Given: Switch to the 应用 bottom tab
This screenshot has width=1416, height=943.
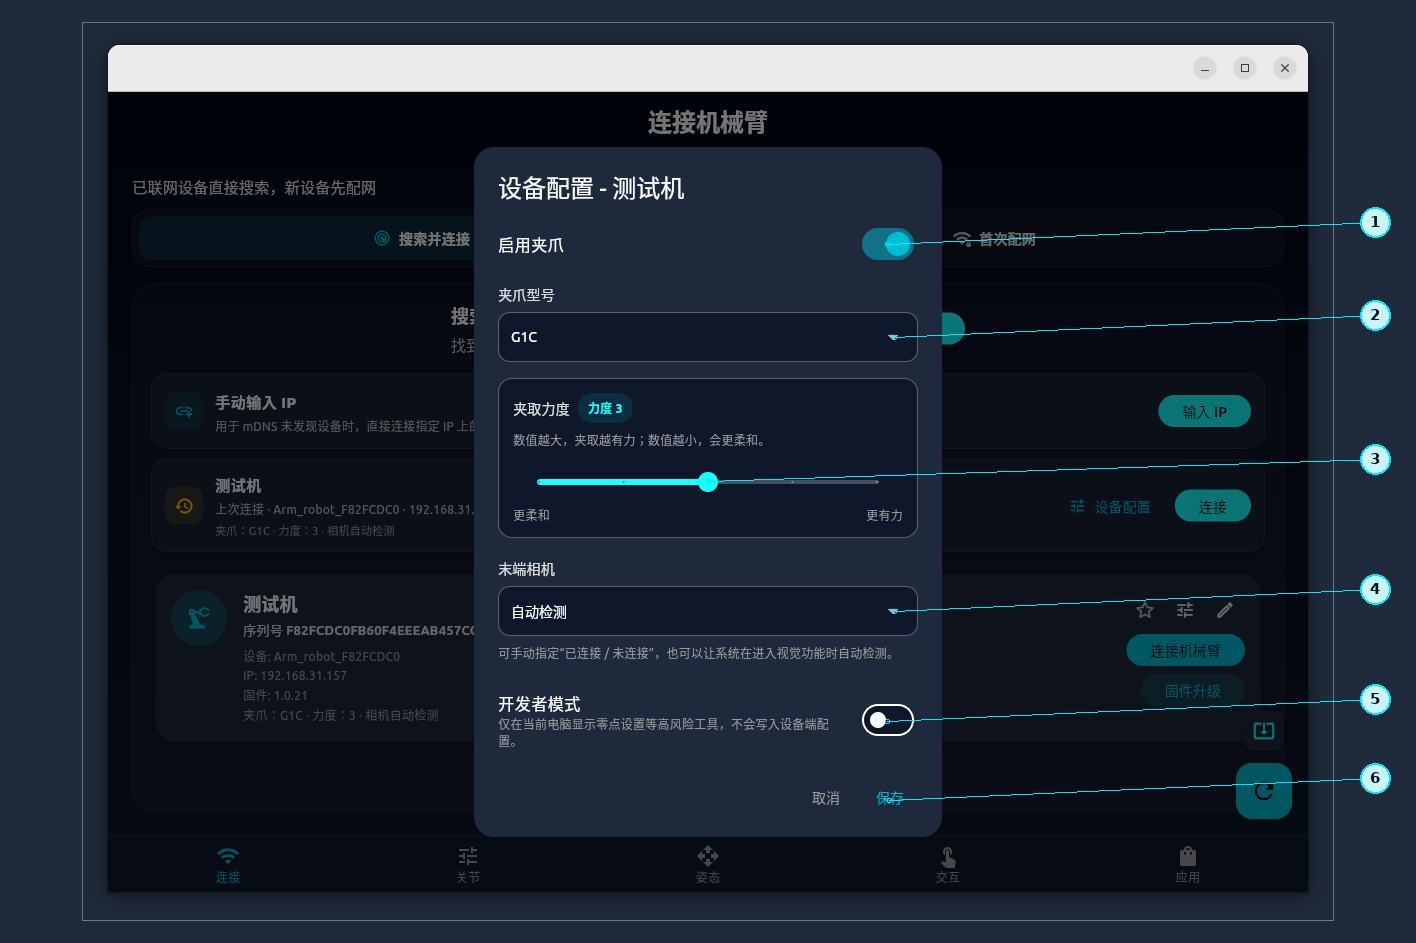Looking at the screenshot, I should click(x=1188, y=865).
